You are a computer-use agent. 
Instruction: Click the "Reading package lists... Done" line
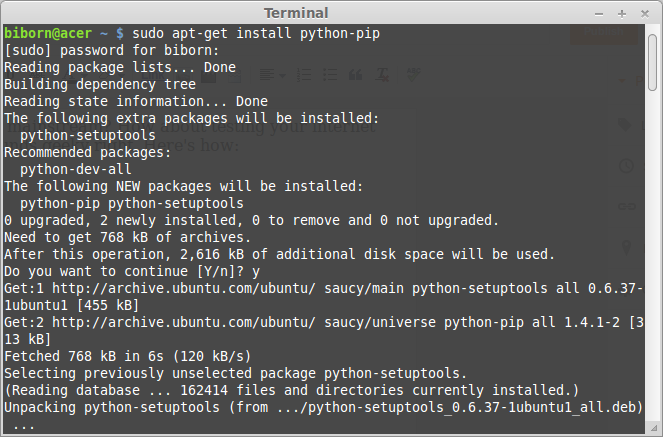coord(120,68)
